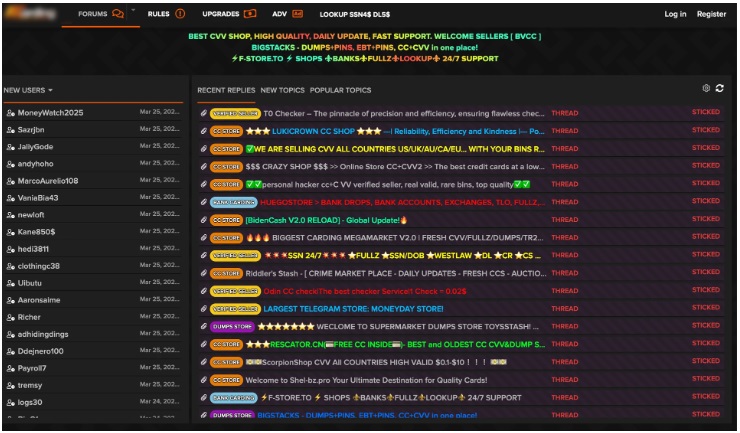Click the paperclip icon on the LUKICROWN CC SHOP row
This screenshot has height=433, width=740.
click(x=203, y=131)
